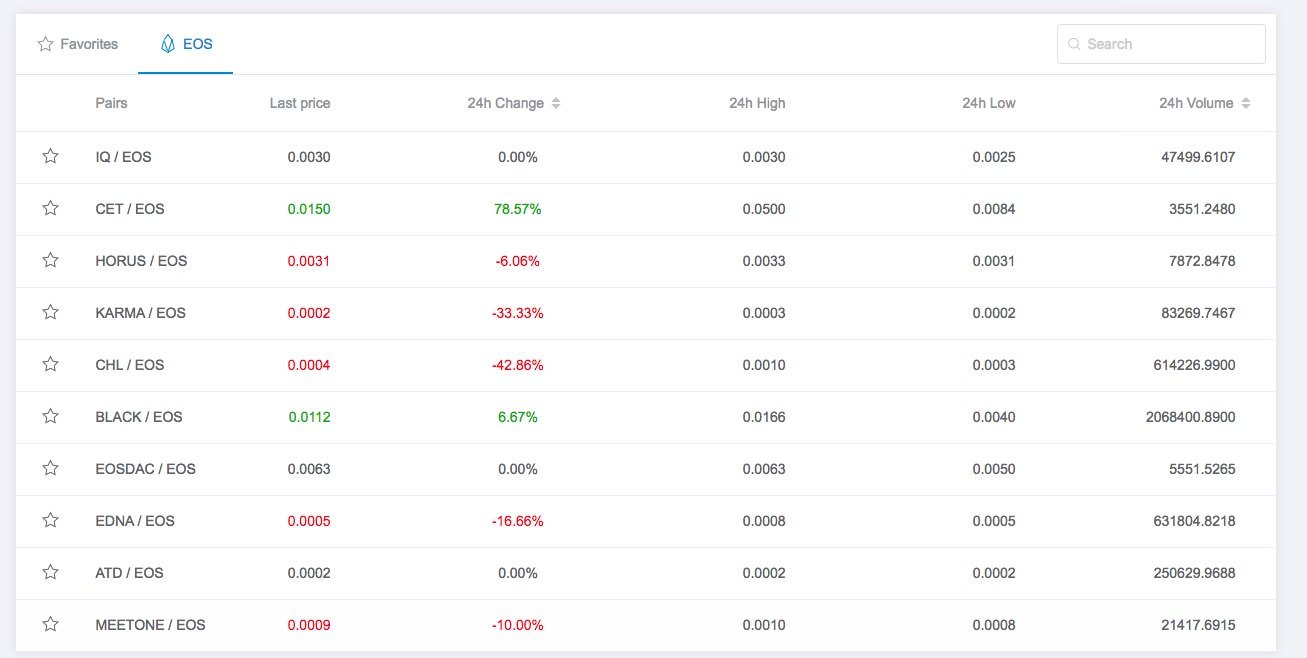Click volume value 250629.9688

click(1194, 573)
